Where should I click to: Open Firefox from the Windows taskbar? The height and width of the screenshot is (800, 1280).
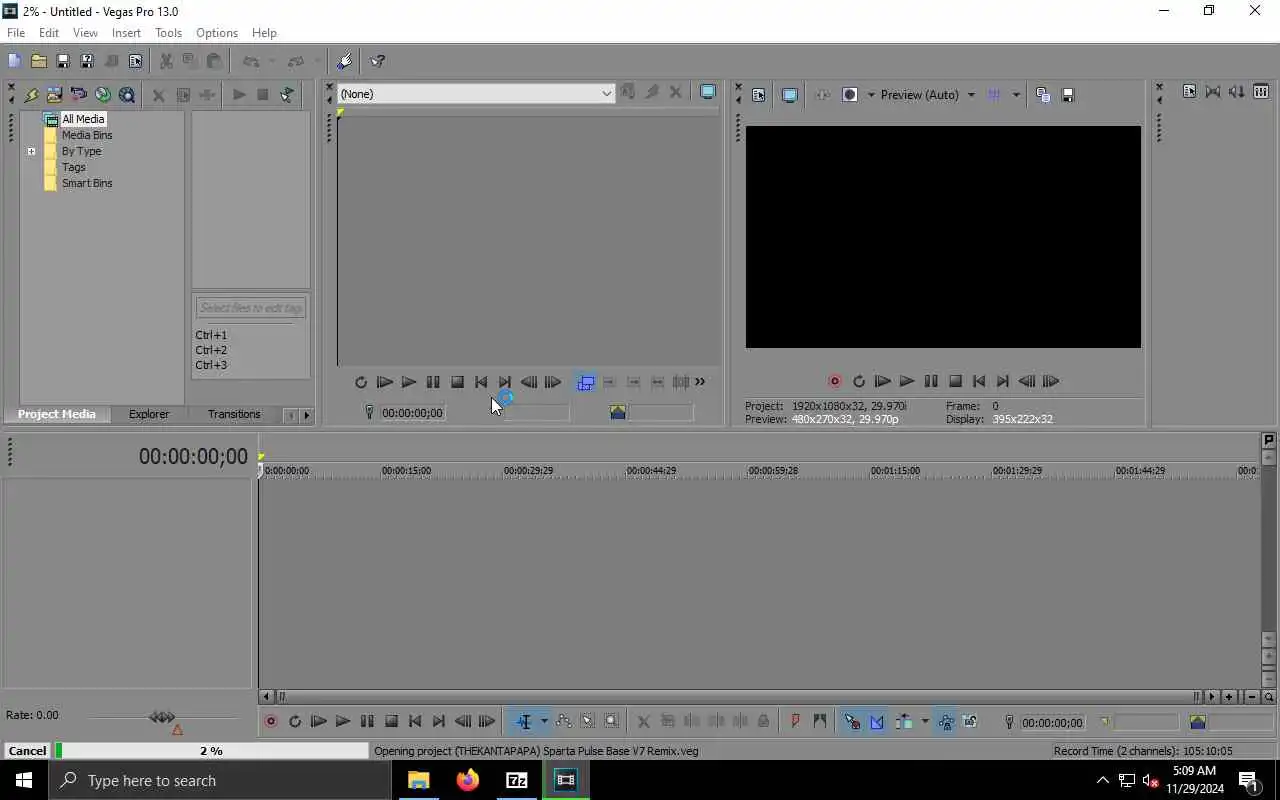pyautogui.click(x=467, y=780)
